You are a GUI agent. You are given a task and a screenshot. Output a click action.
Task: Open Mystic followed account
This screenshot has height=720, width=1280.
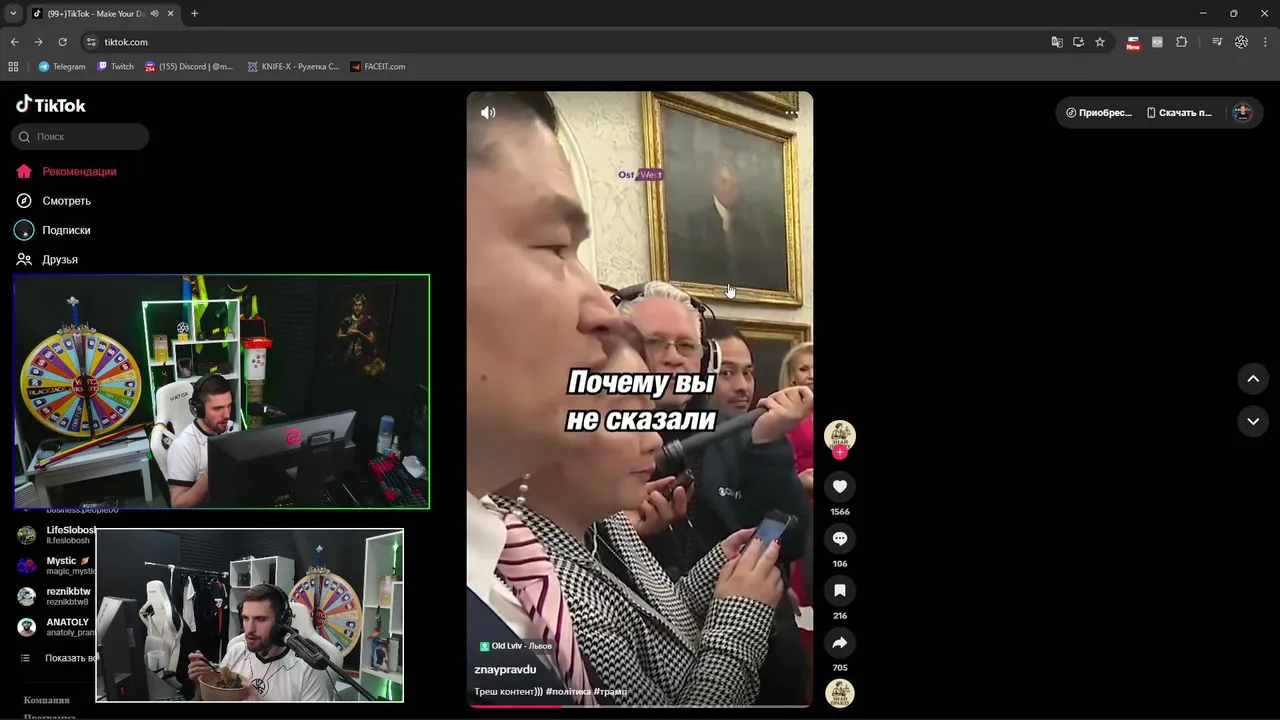tap(56, 566)
